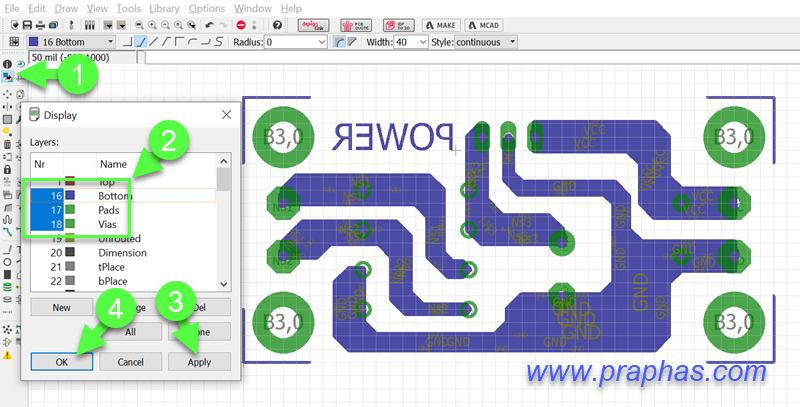Click the Use library icon

click(x=89, y=25)
